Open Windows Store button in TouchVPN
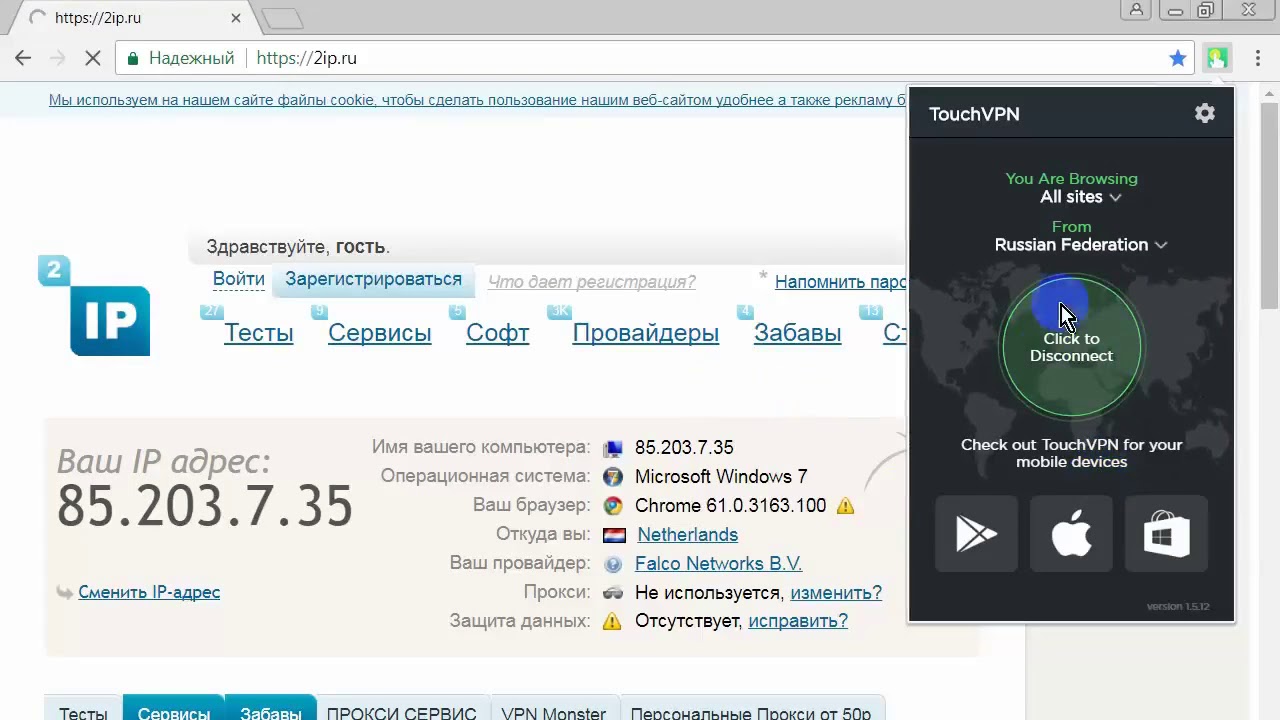This screenshot has width=1280, height=720. point(1166,534)
